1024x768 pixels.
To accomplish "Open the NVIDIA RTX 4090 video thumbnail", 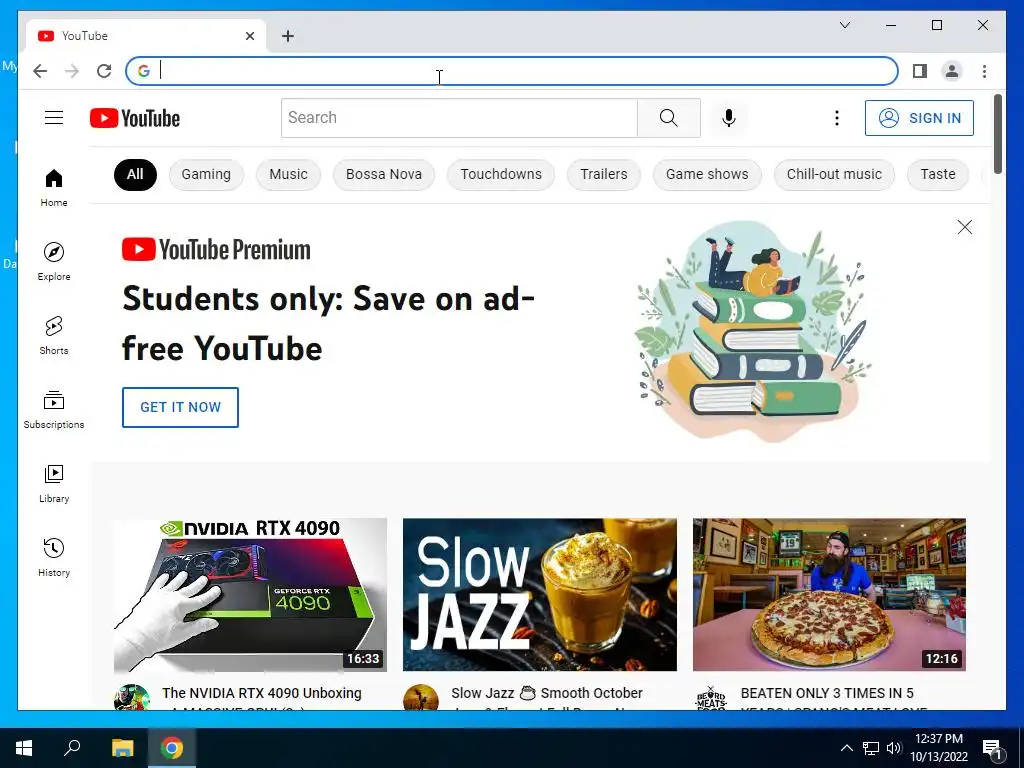I will pos(250,594).
